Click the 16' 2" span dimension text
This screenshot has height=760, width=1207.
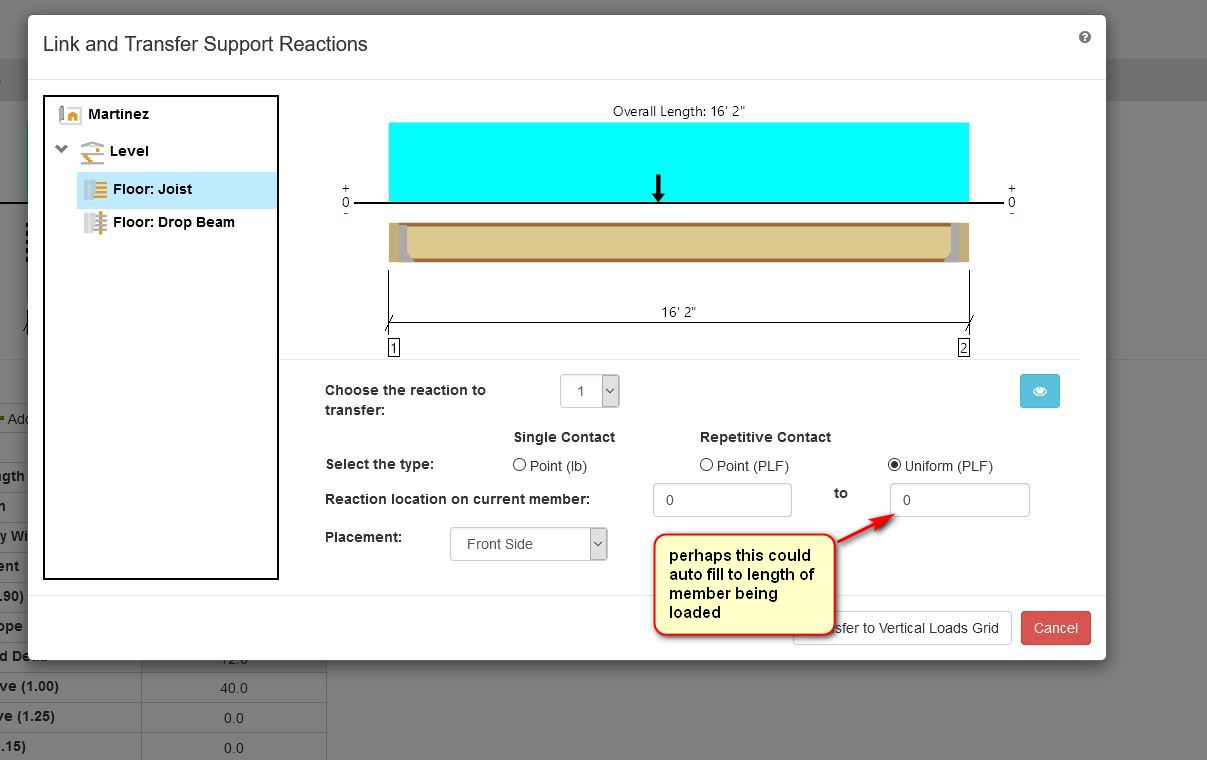[x=679, y=312]
